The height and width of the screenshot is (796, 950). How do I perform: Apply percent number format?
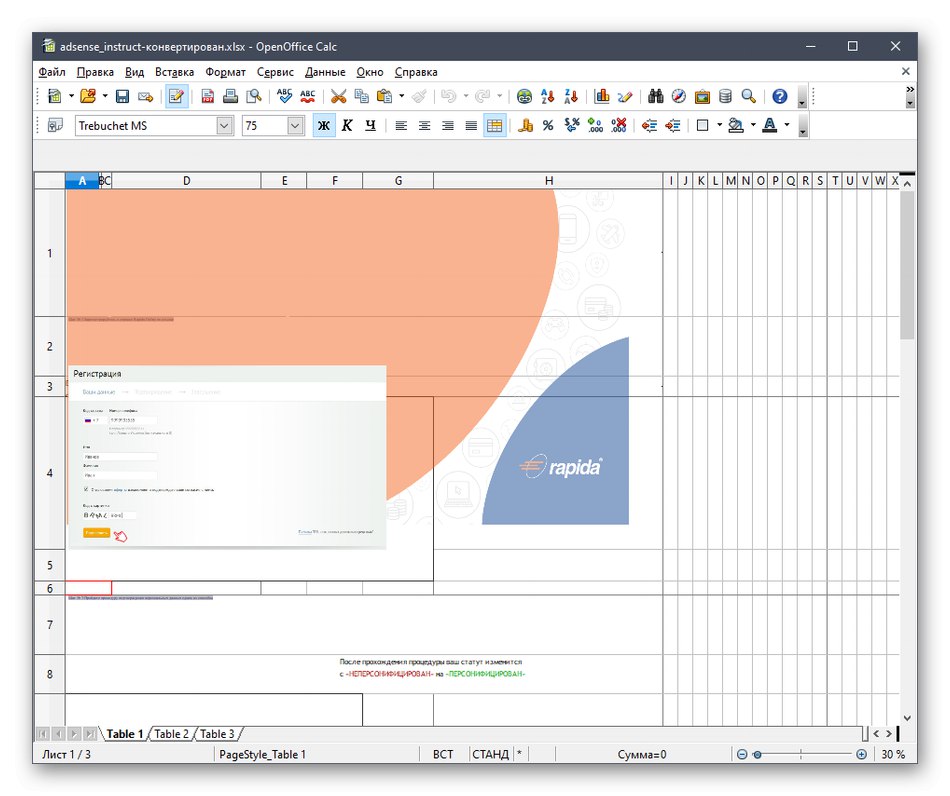[x=547, y=125]
